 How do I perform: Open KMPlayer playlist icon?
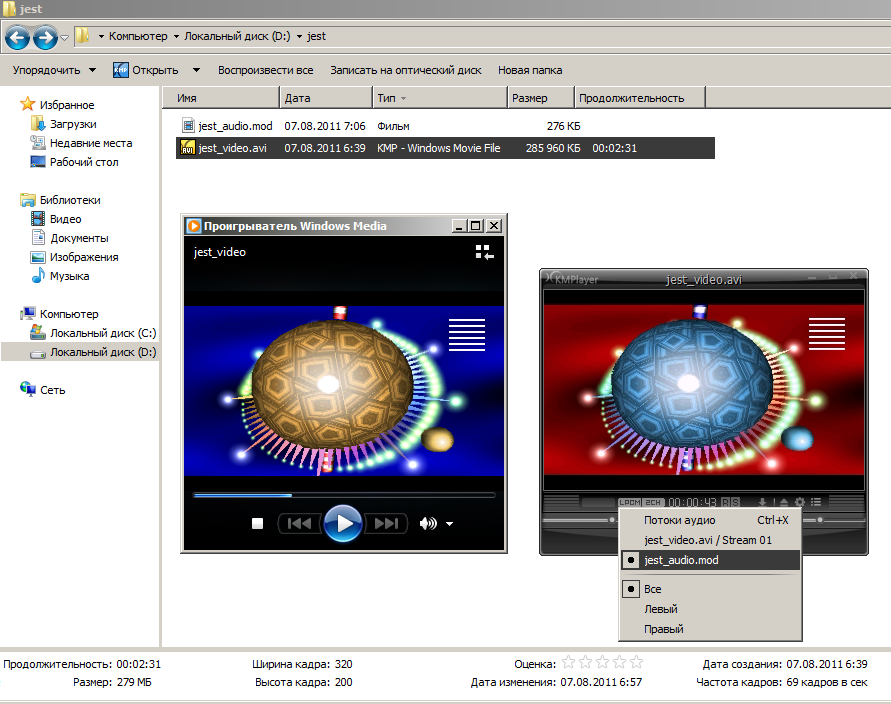816,502
